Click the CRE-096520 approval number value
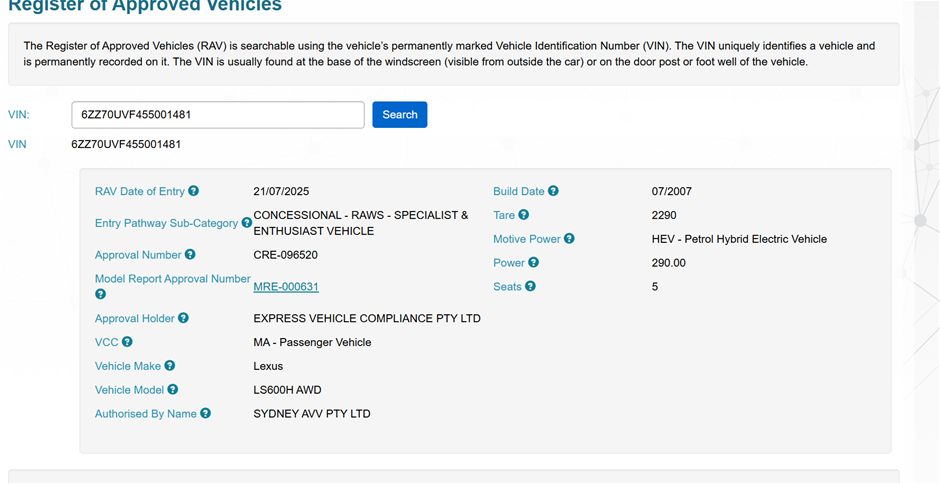The width and height of the screenshot is (940, 484). [286, 255]
